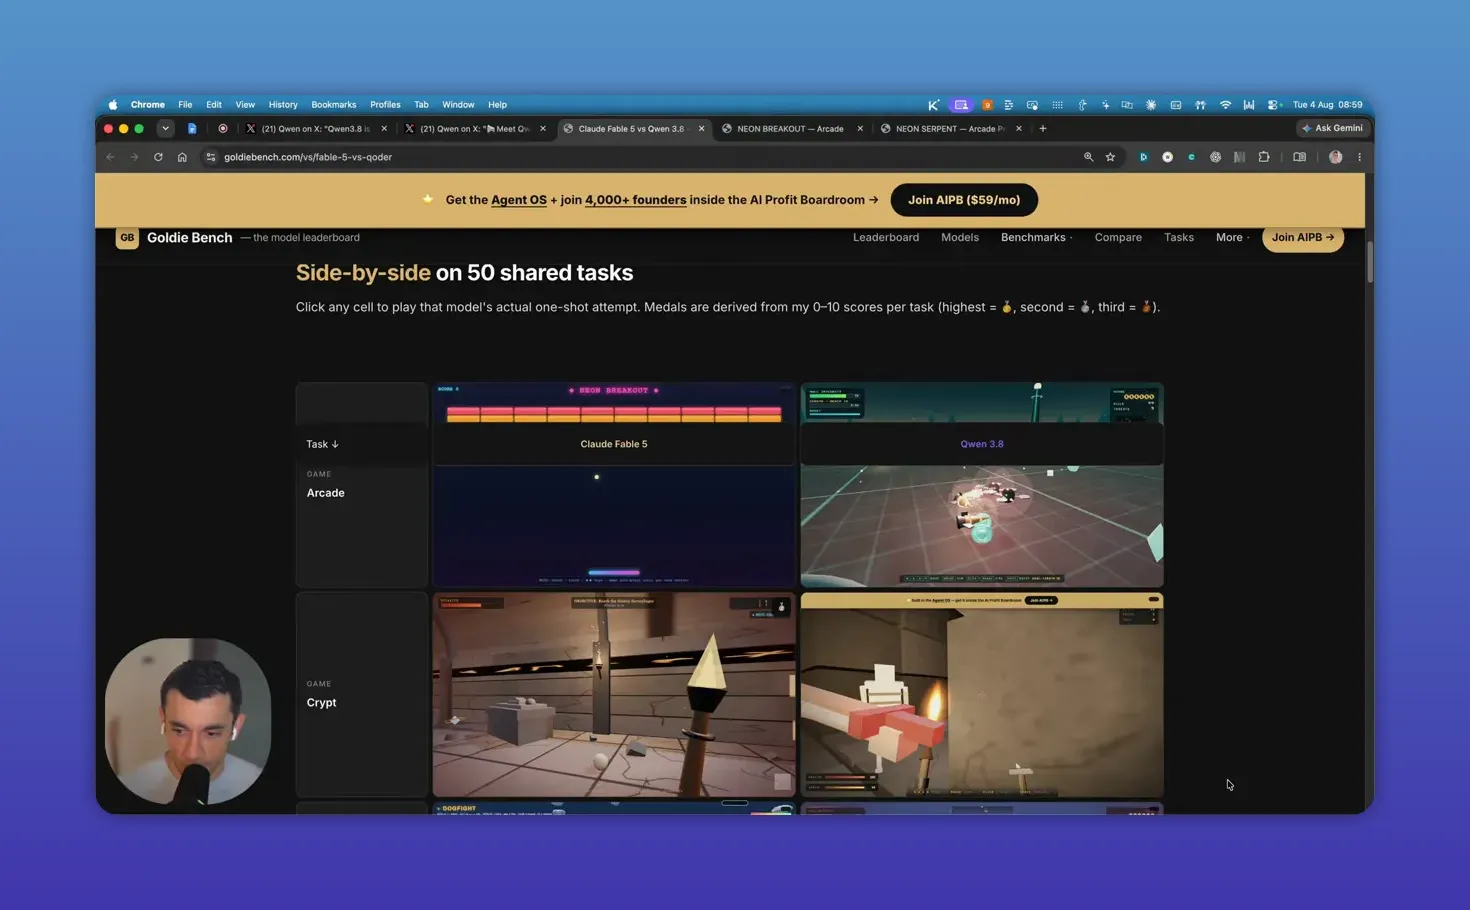This screenshot has height=910, width=1470.
Task: Open Chrome's three-dot menu
Action: click(1359, 157)
